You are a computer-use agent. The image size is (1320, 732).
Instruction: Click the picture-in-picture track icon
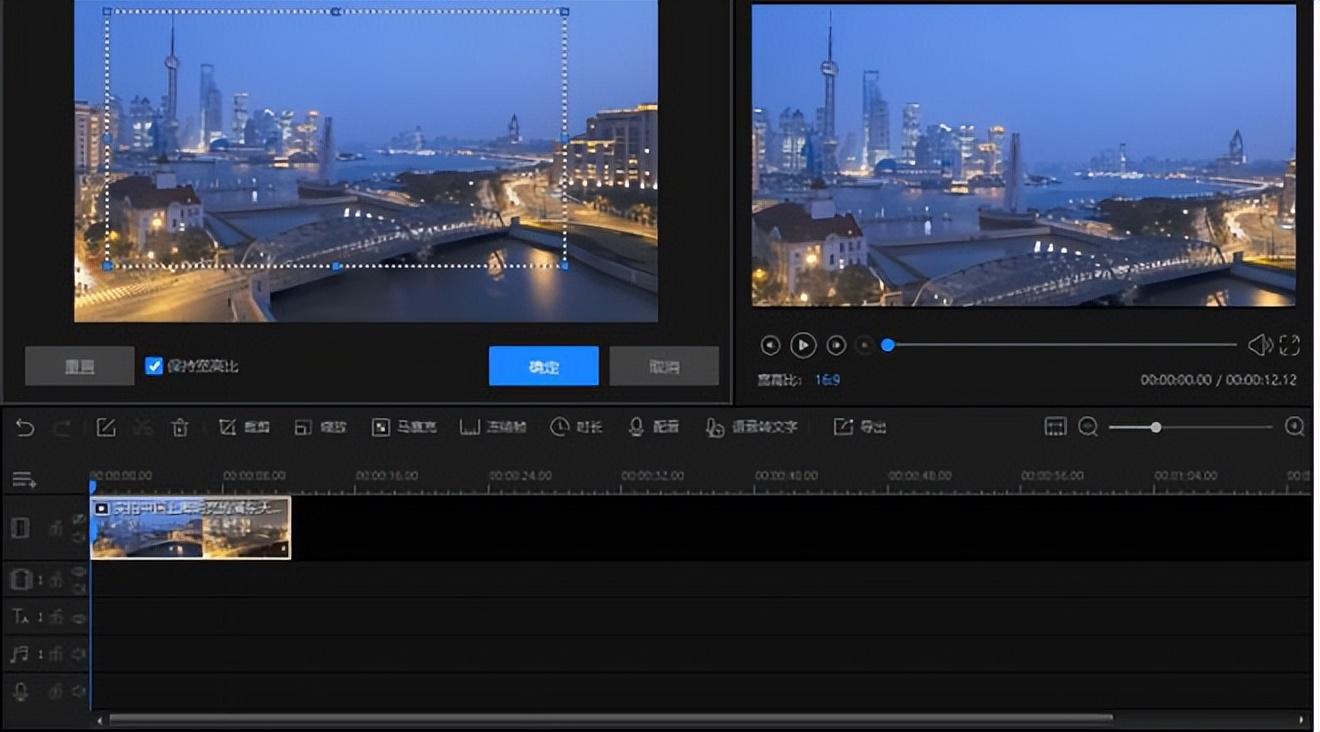(20, 580)
